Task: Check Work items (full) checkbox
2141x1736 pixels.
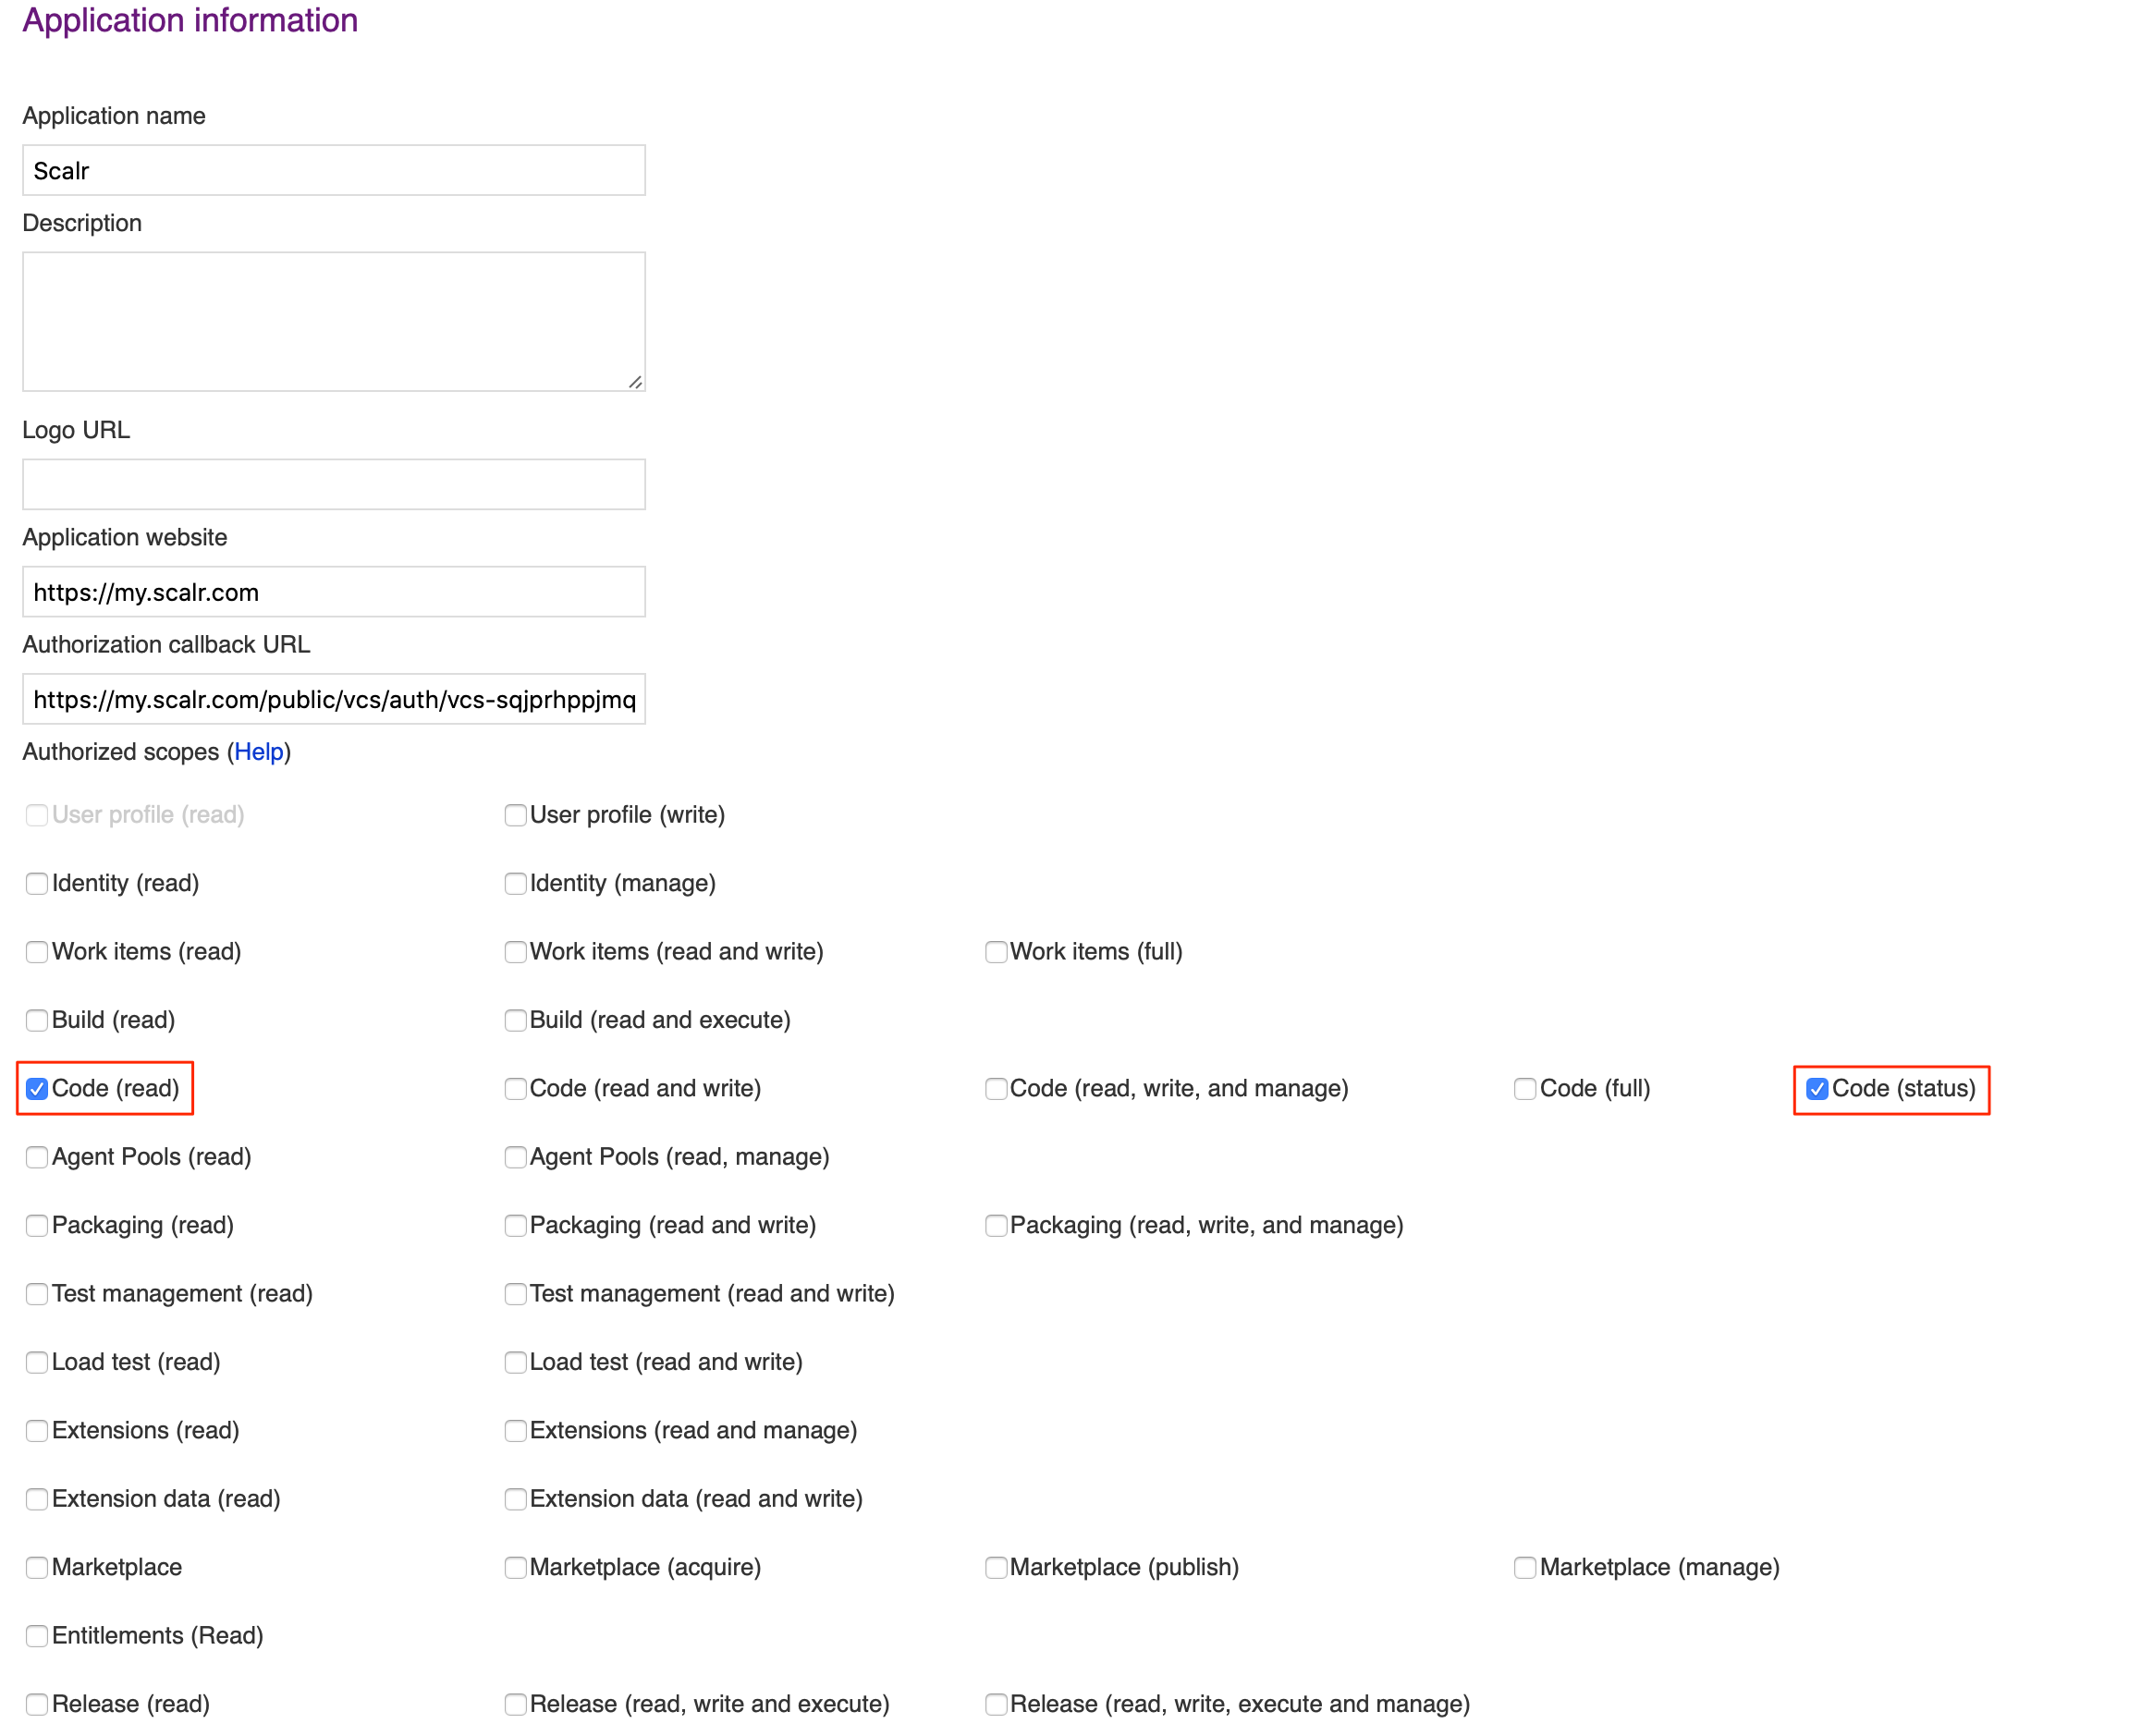Action: 995,951
